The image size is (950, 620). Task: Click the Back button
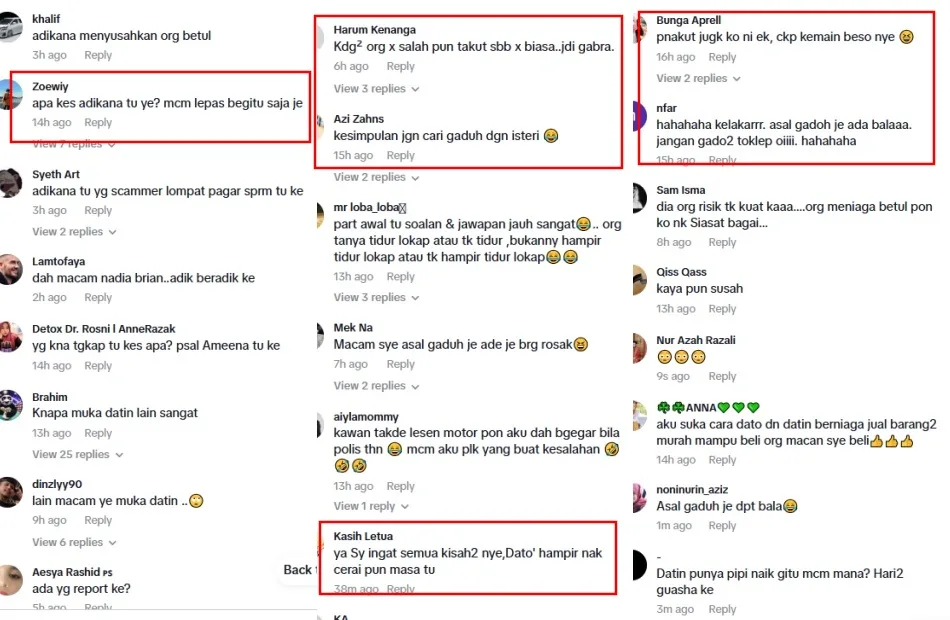(298, 570)
